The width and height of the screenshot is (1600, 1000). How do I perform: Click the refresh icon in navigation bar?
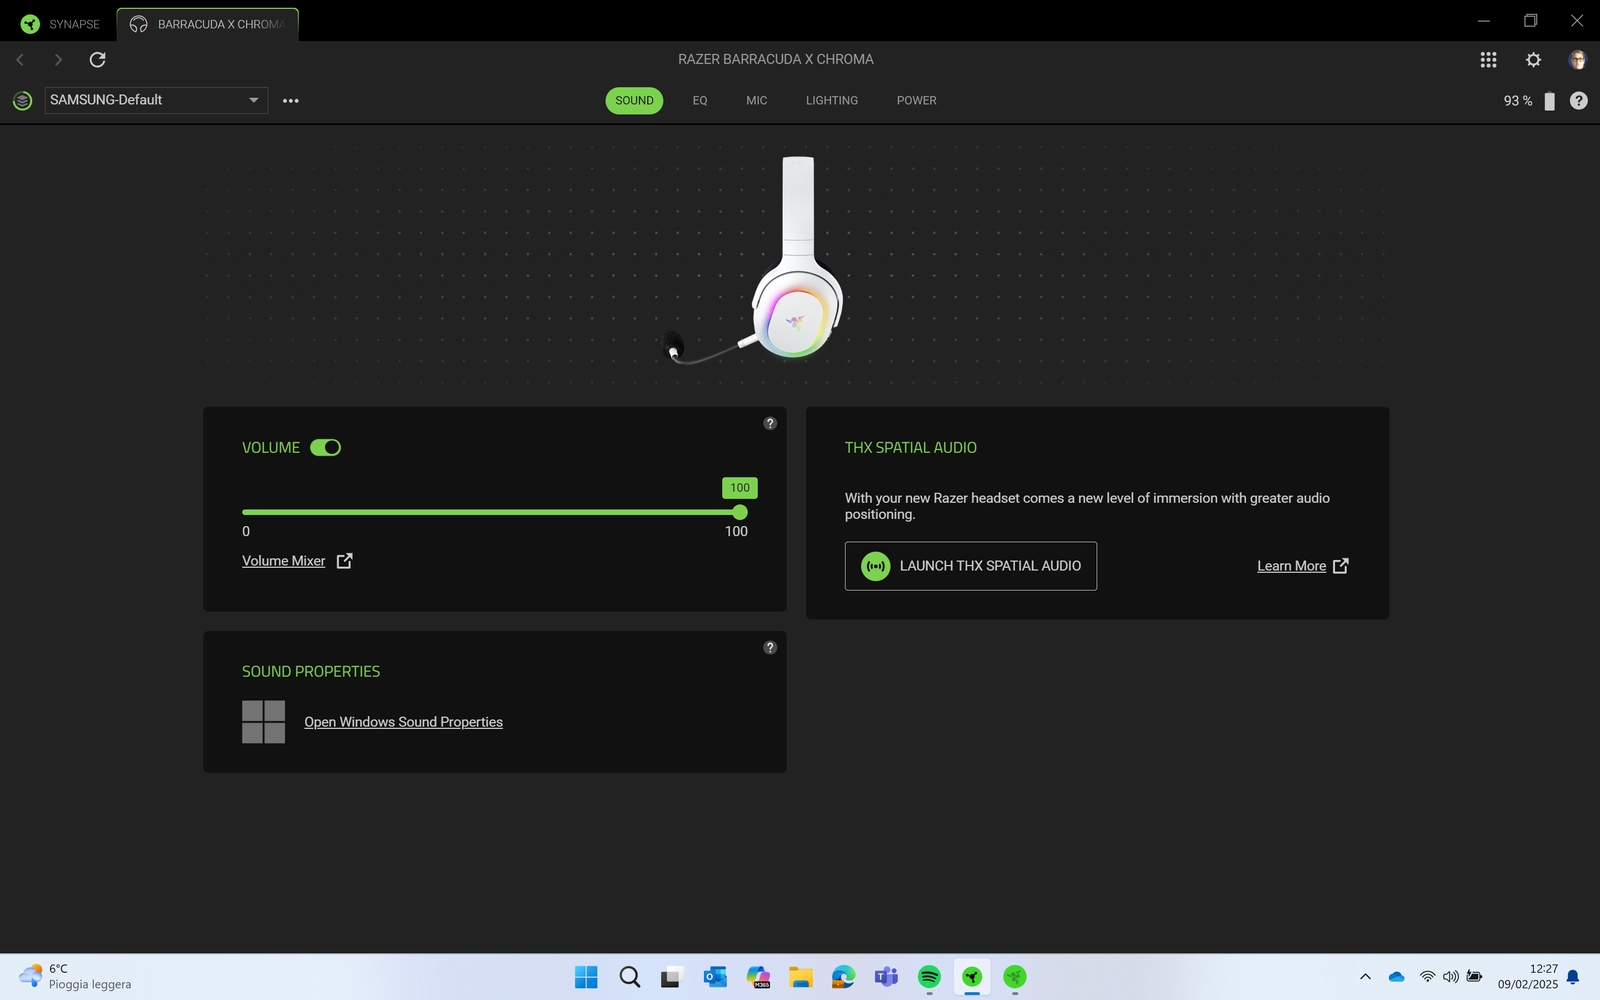point(97,60)
